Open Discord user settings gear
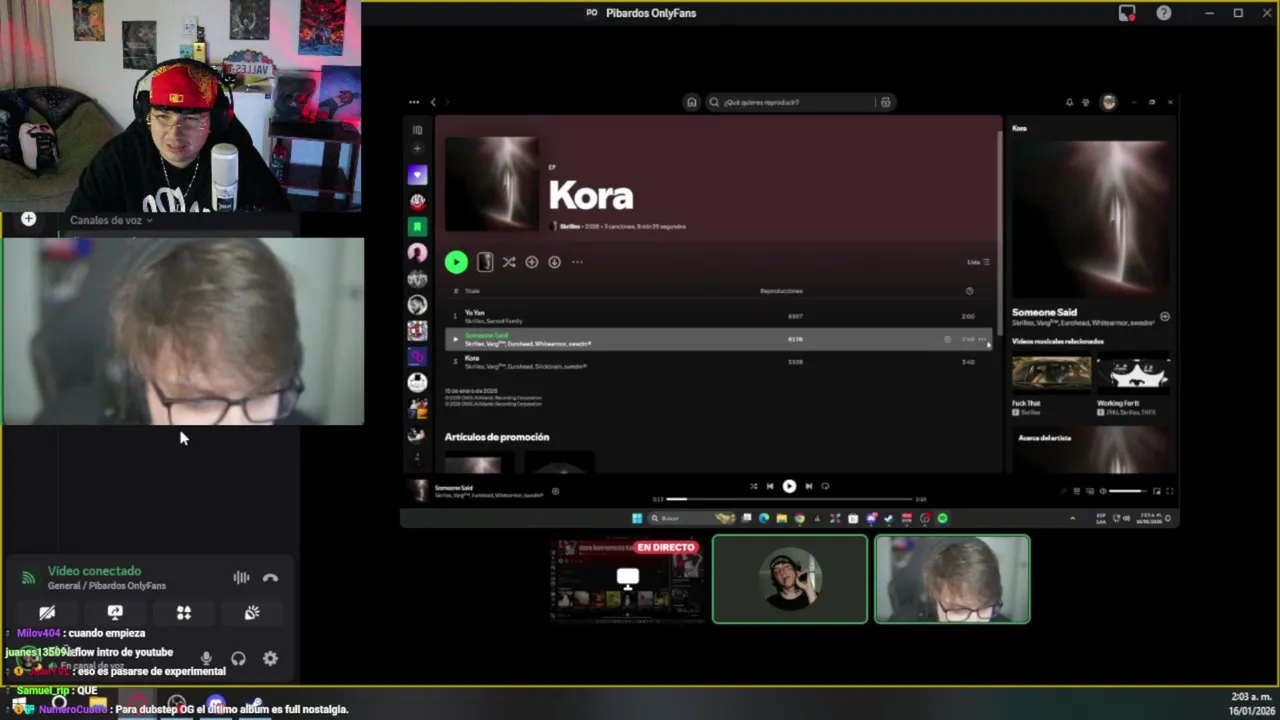The height and width of the screenshot is (720, 1280). [x=270, y=658]
